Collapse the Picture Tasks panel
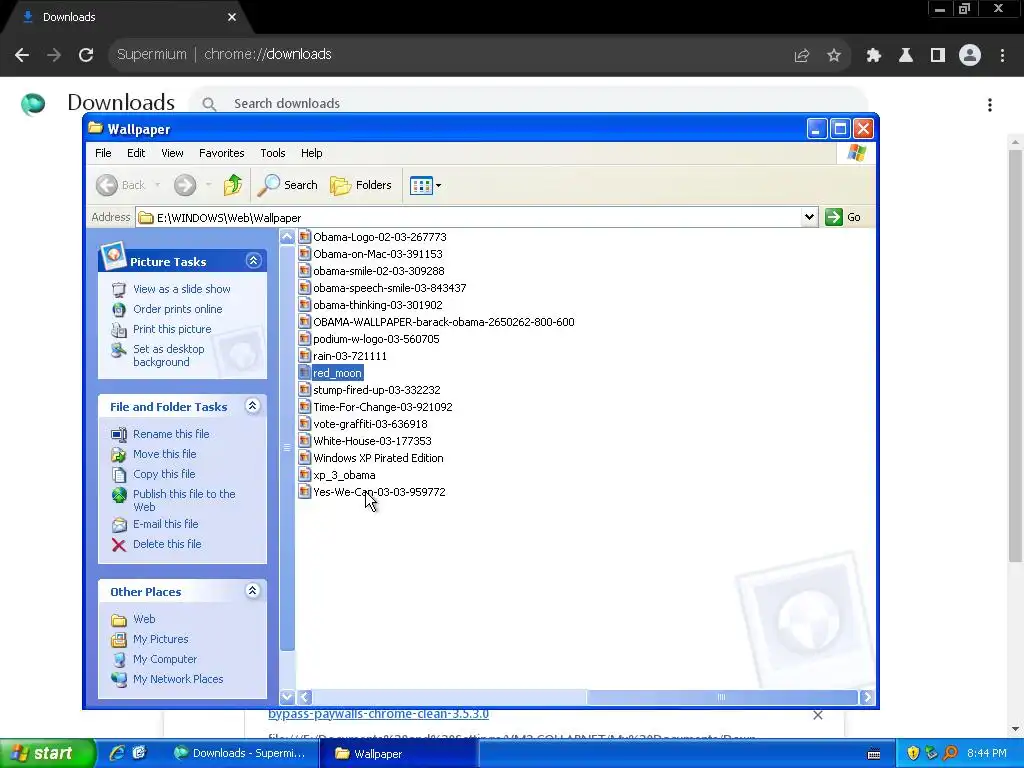The height and width of the screenshot is (768, 1024). 253,261
